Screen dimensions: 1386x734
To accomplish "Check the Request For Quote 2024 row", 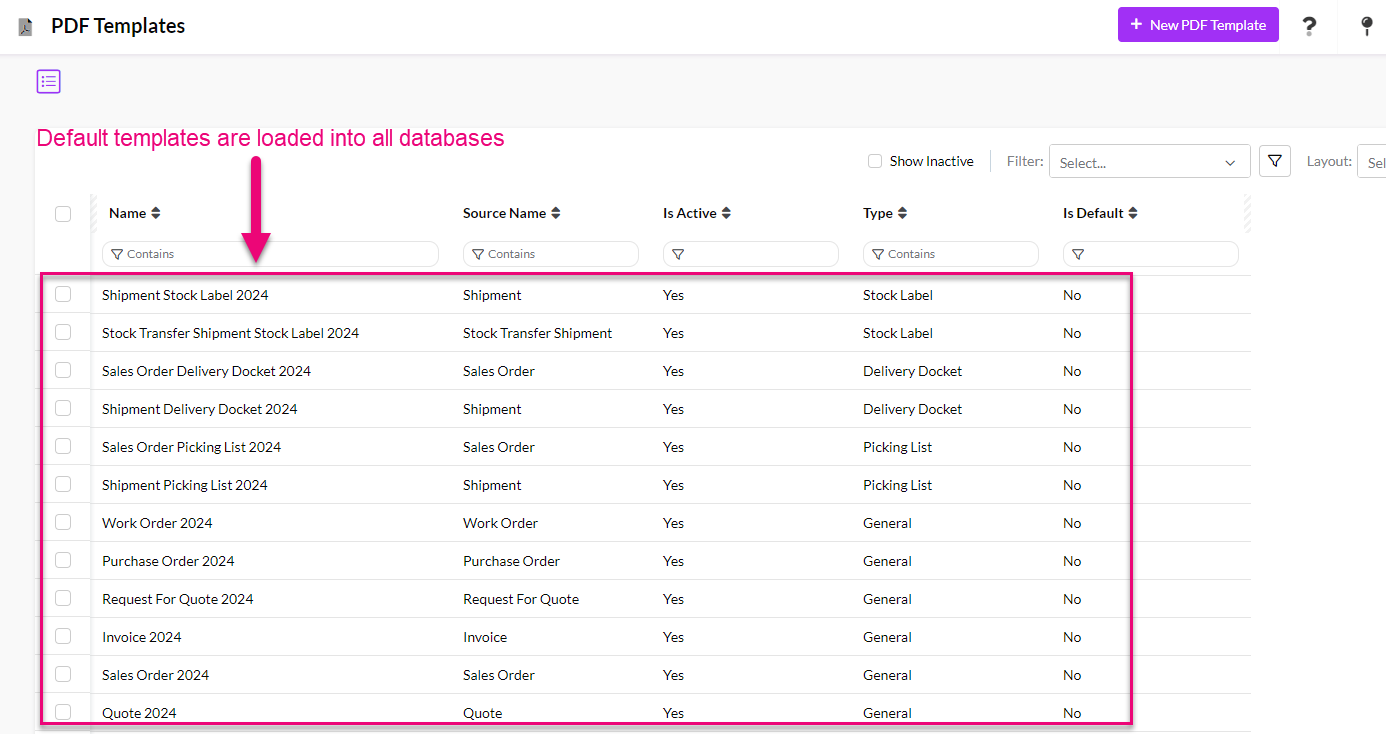I will pos(63,598).
